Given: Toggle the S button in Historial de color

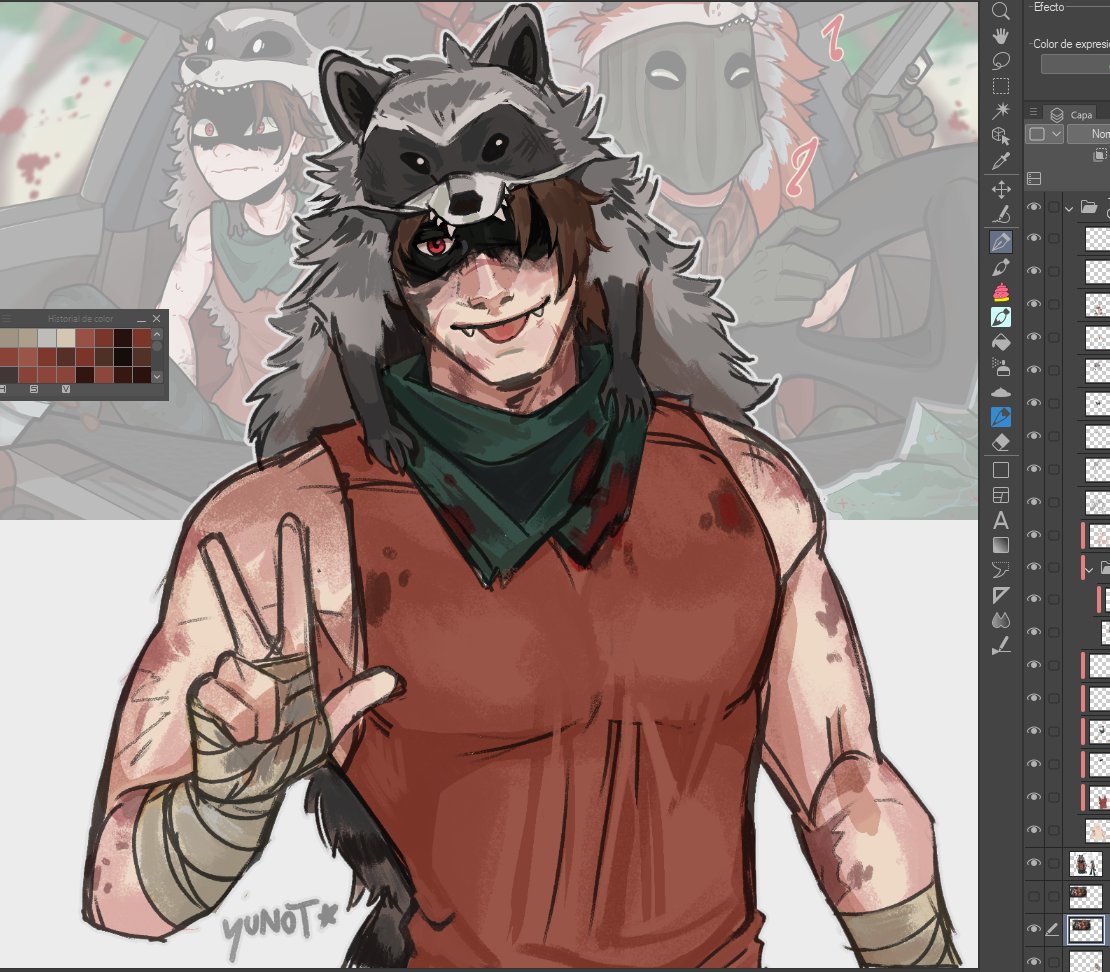Looking at the screenshot, I should point(34,389).
